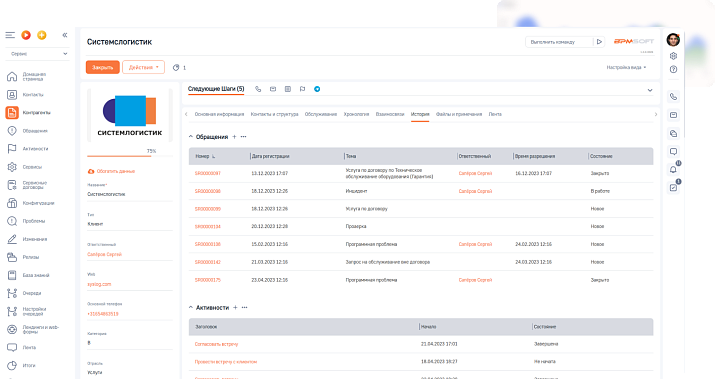Open the Сервис workspace dropdown

[x=38, y=54]
